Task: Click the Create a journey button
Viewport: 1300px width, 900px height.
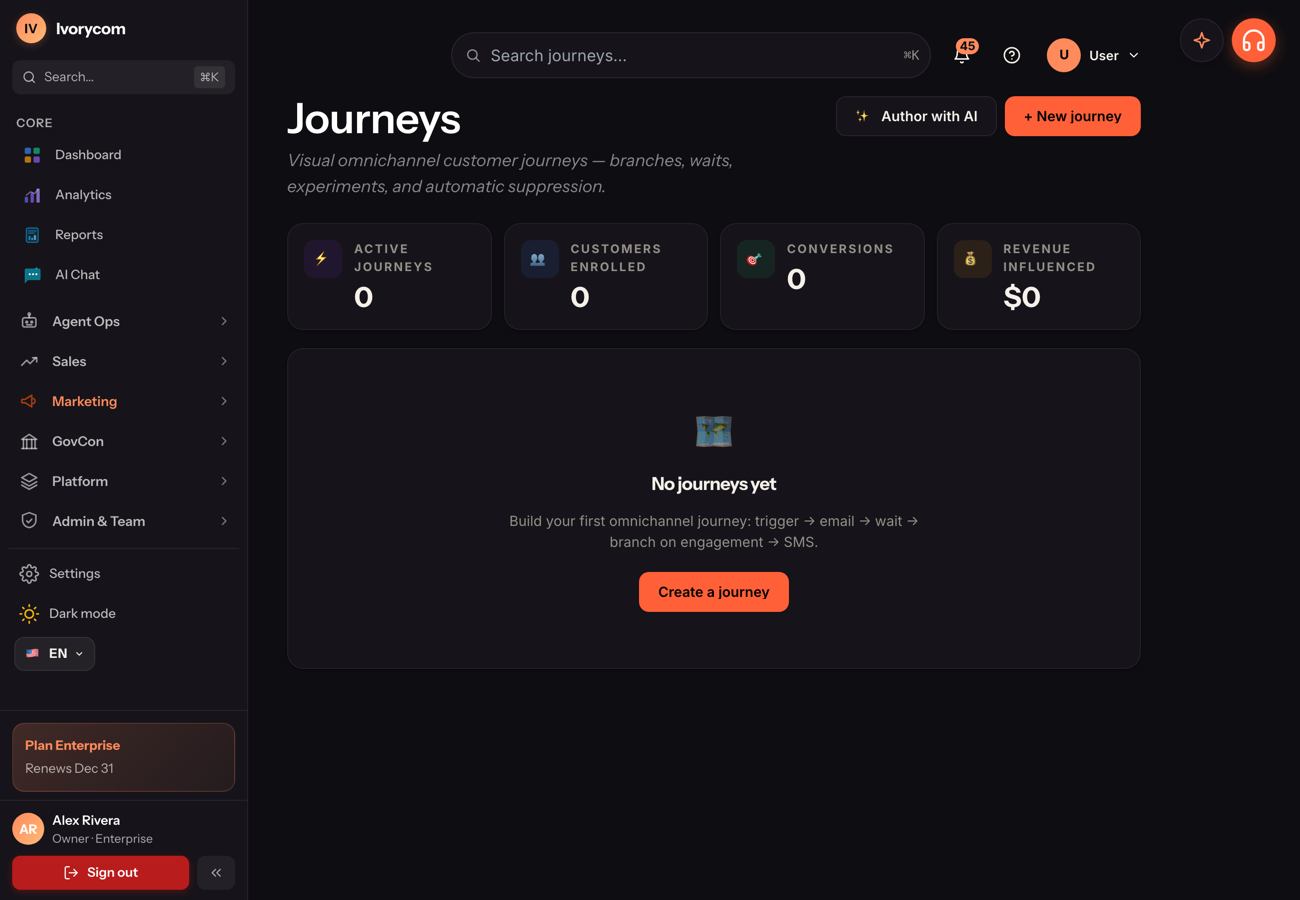Action: pos(714,592)
